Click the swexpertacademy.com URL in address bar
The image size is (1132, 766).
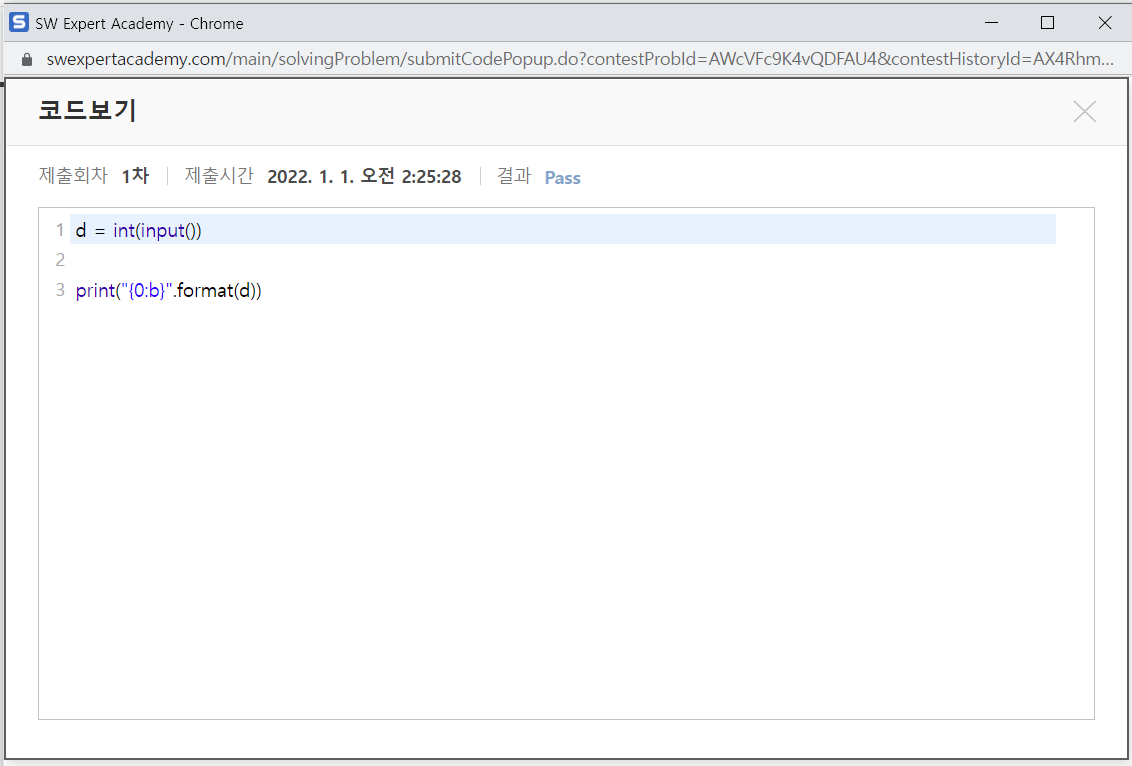click(580, 59)
